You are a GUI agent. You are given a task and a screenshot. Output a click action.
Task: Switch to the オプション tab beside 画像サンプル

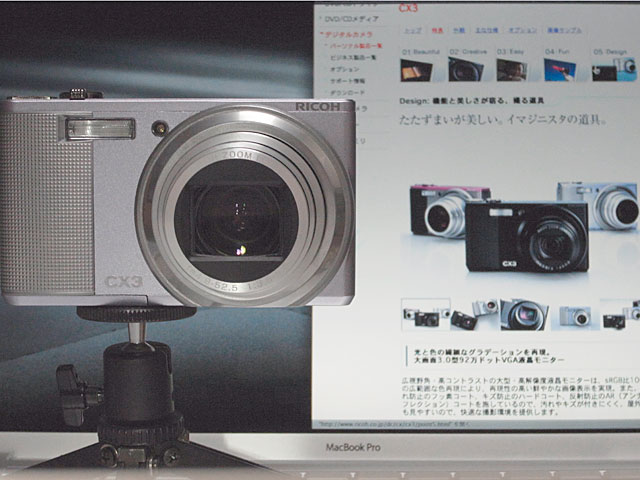(x=522, y=30)
